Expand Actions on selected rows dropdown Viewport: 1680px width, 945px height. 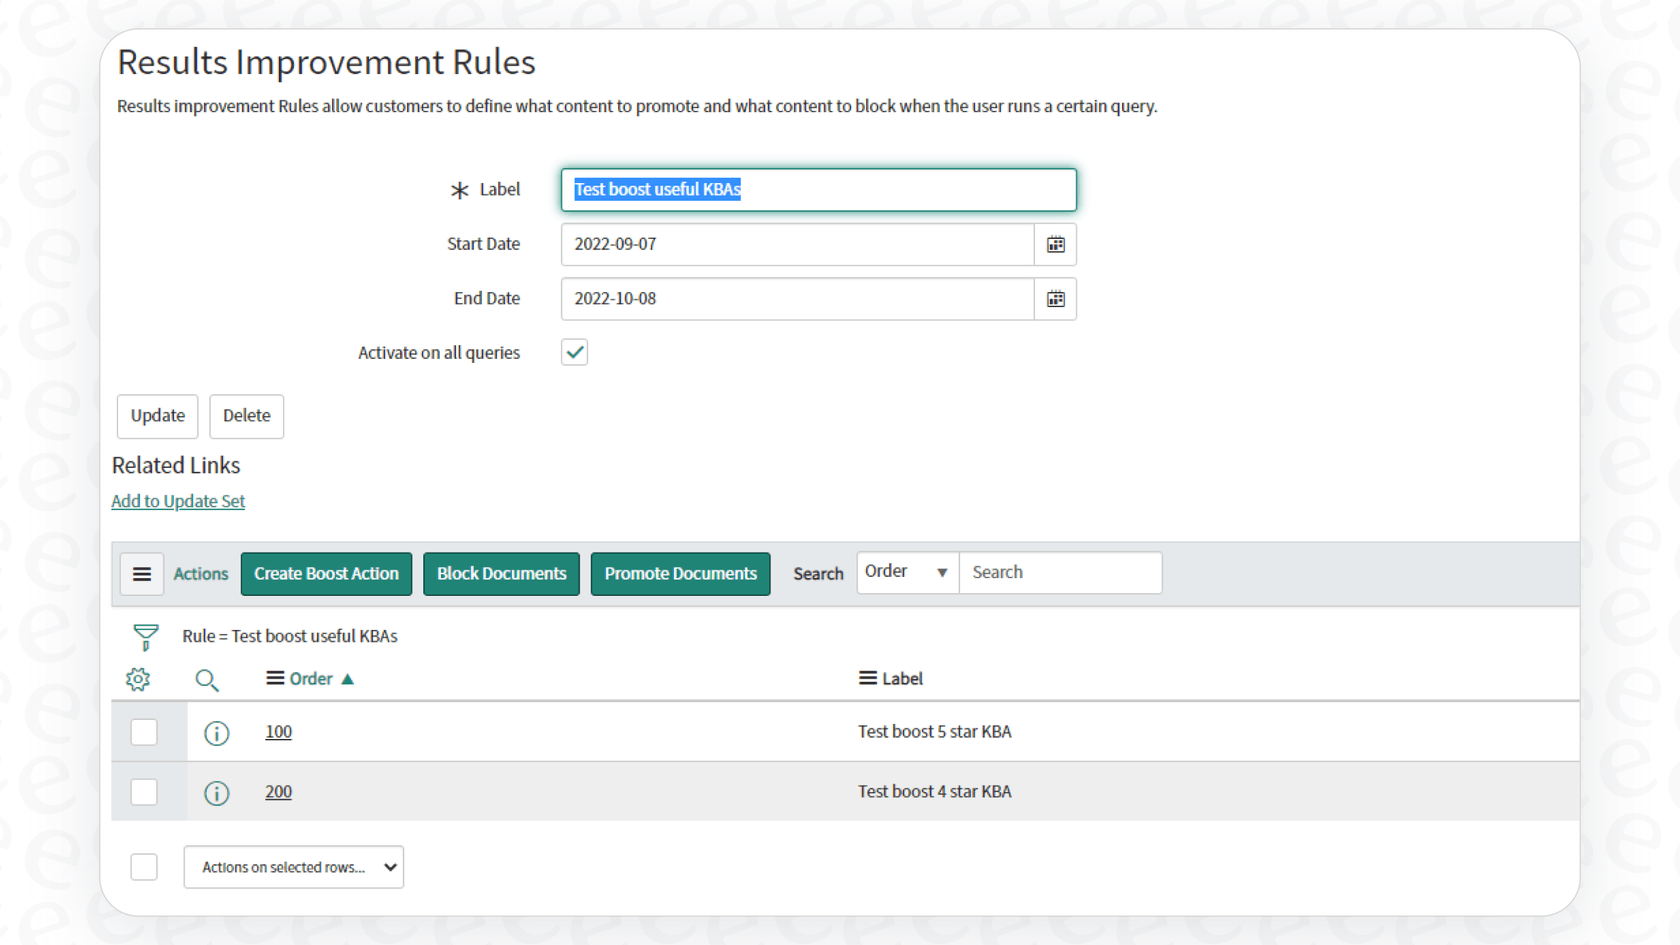(293, 867)
